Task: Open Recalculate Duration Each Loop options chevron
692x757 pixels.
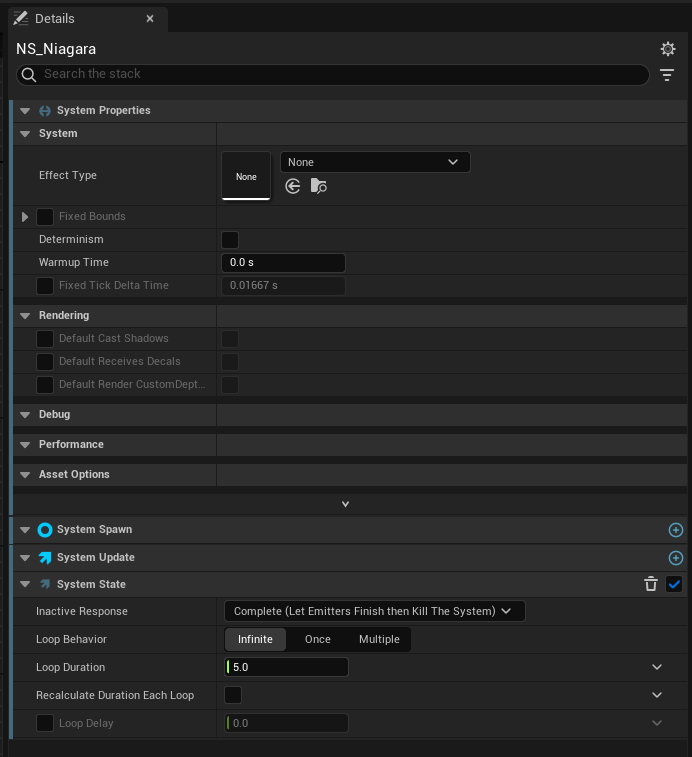Action: click(x=657, y=695)
